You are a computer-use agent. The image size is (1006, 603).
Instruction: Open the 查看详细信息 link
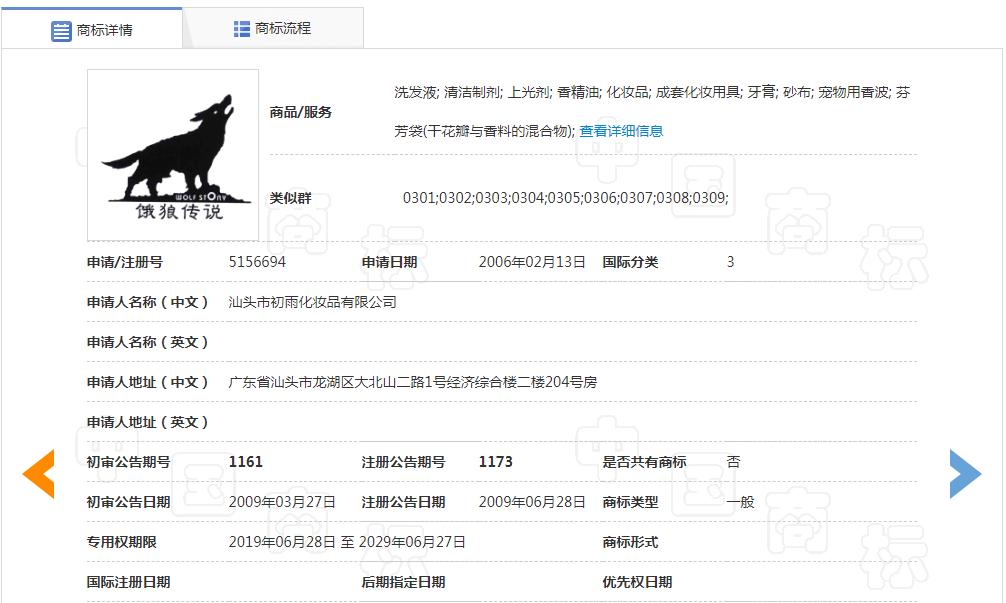(x=621, y=131)
